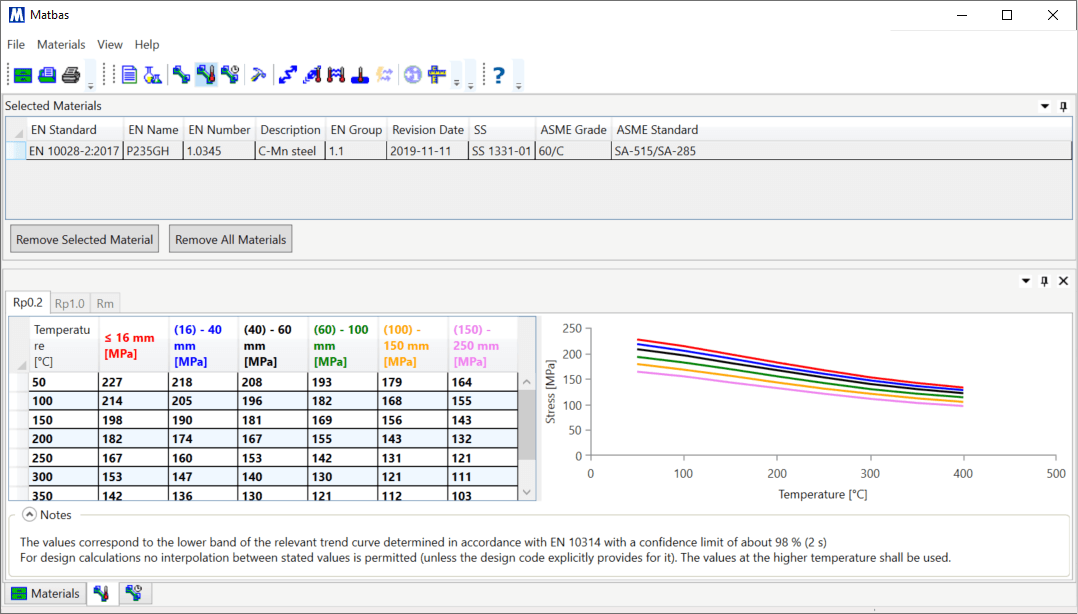1078x614 pixels.
Task: Click the printer icon in the toolbar
Action: (x=71, y=75)
